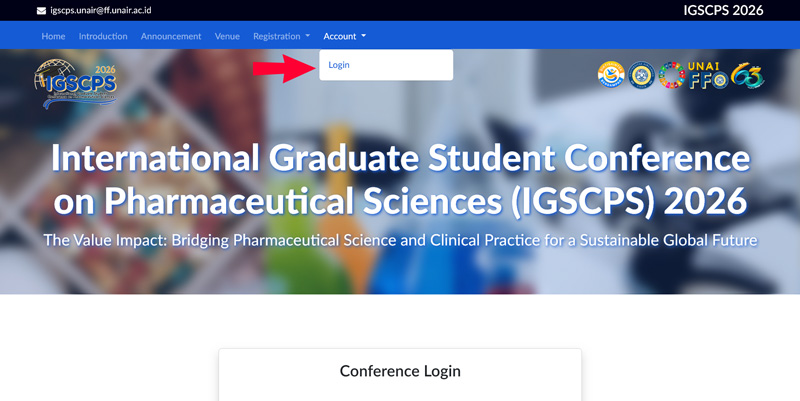
Task: Click the 63 anniversary logo
Action: click(747, 76)
